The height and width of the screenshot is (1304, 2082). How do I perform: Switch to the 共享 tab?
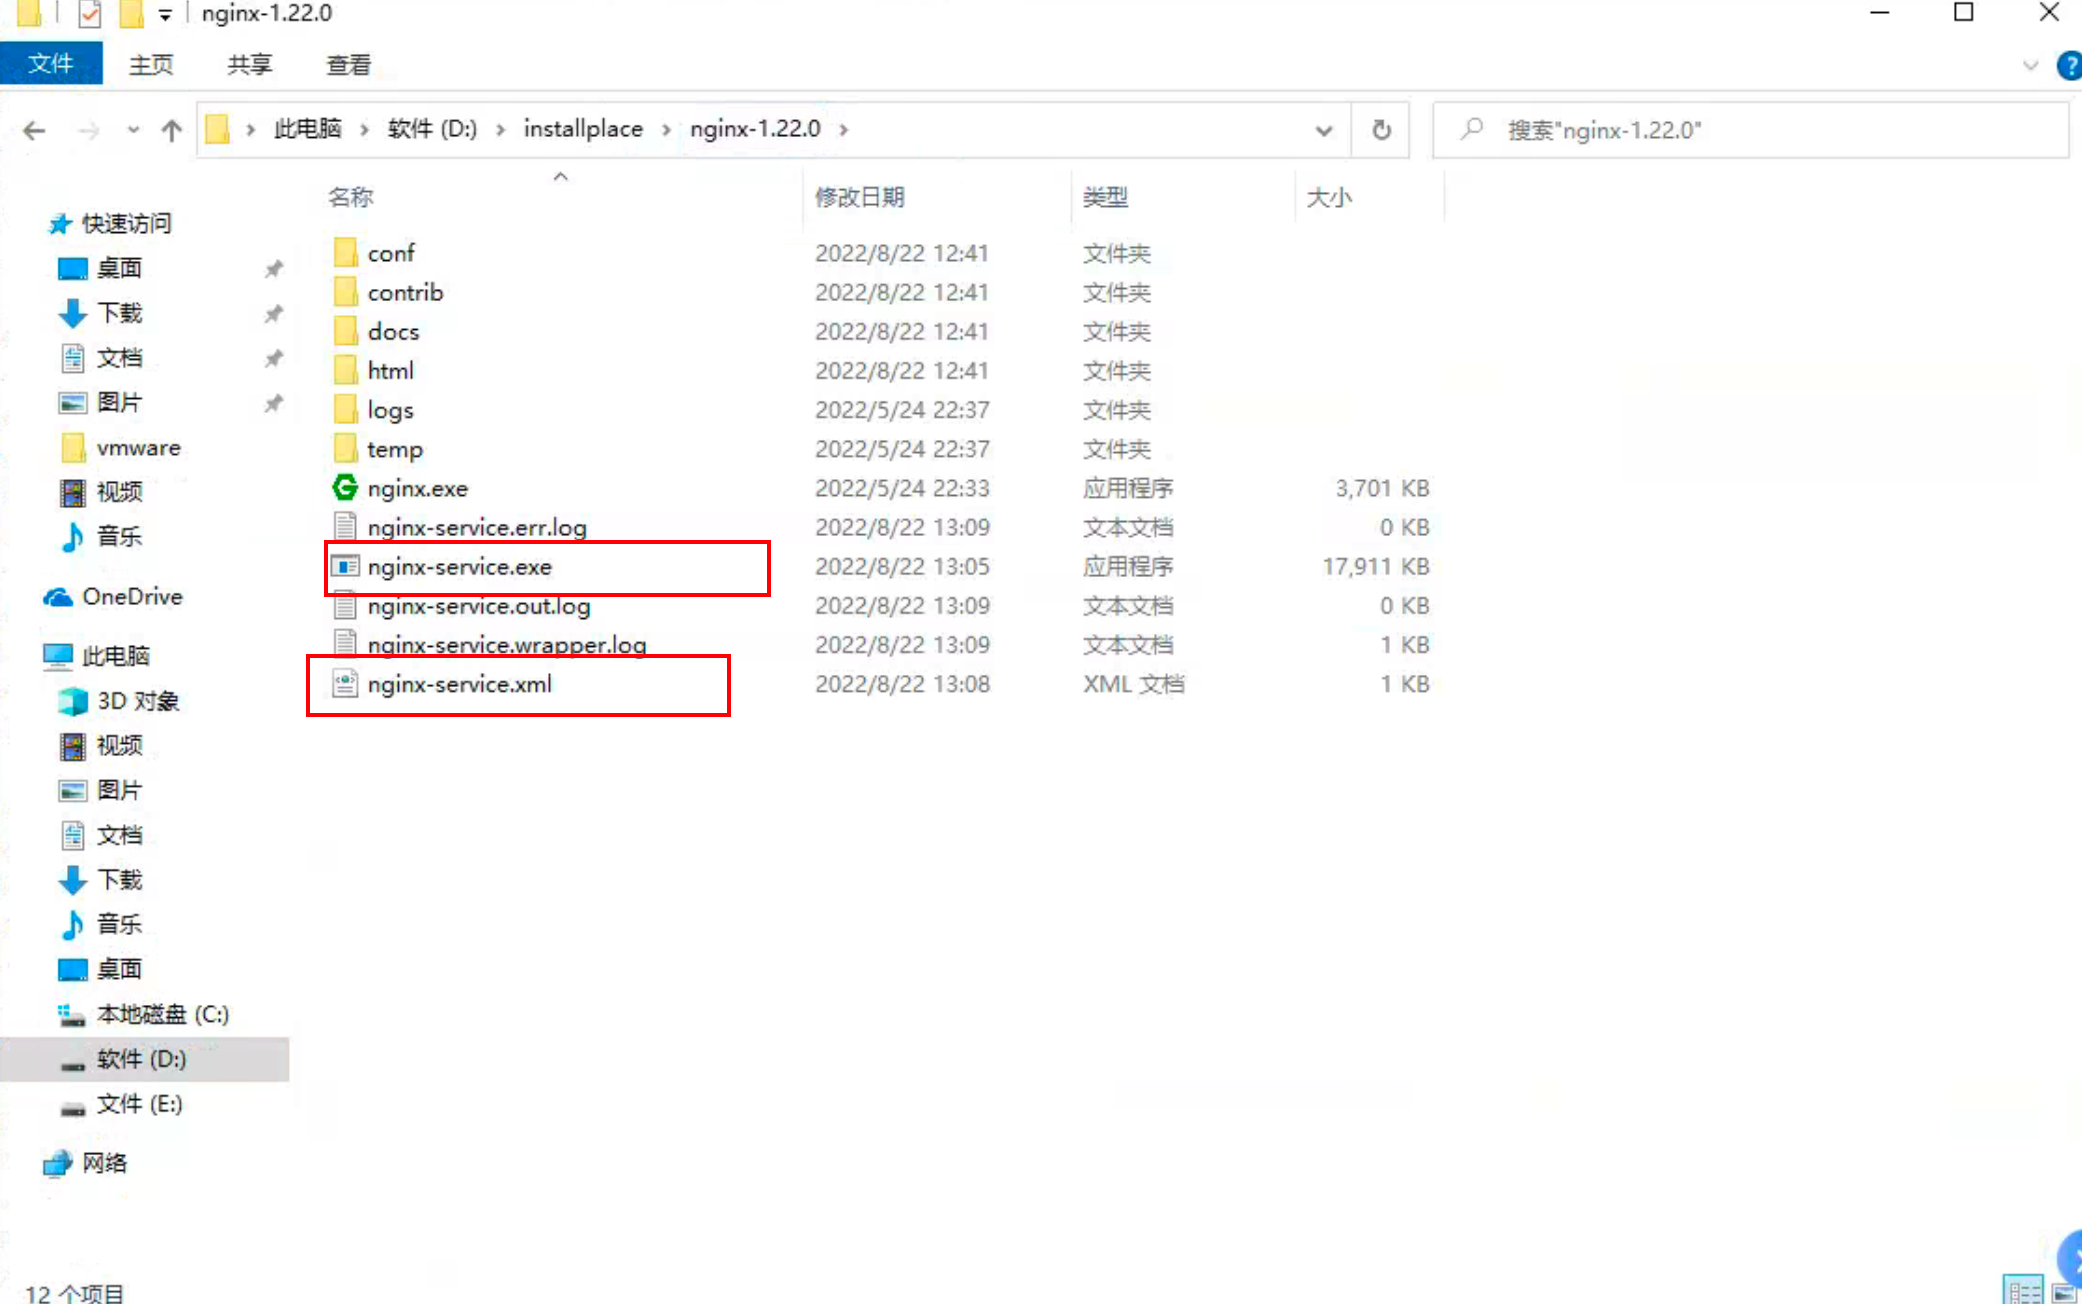249,64
